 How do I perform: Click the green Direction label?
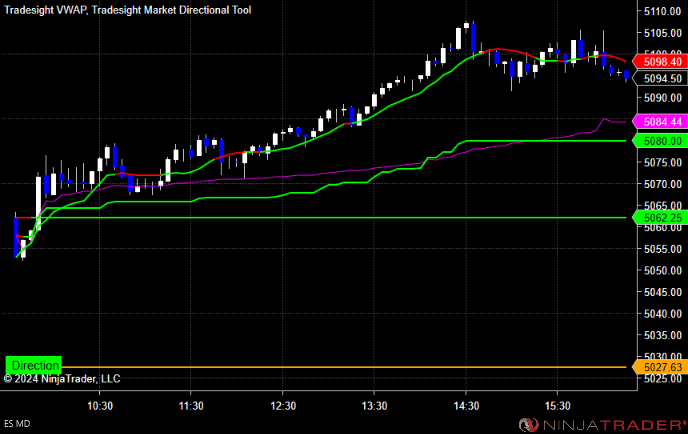coord(34,365)
